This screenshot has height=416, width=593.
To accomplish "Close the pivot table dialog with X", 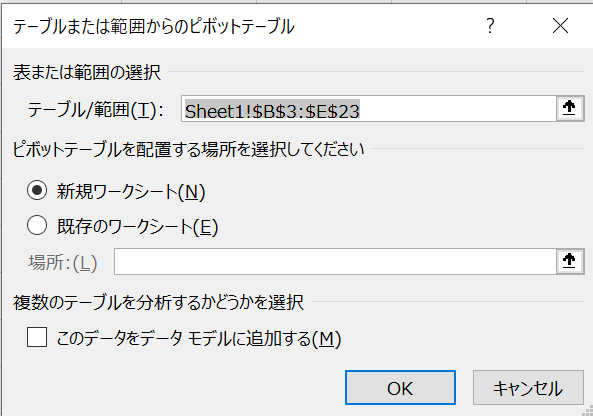I will pyautogui.click(x=560, y=26).
